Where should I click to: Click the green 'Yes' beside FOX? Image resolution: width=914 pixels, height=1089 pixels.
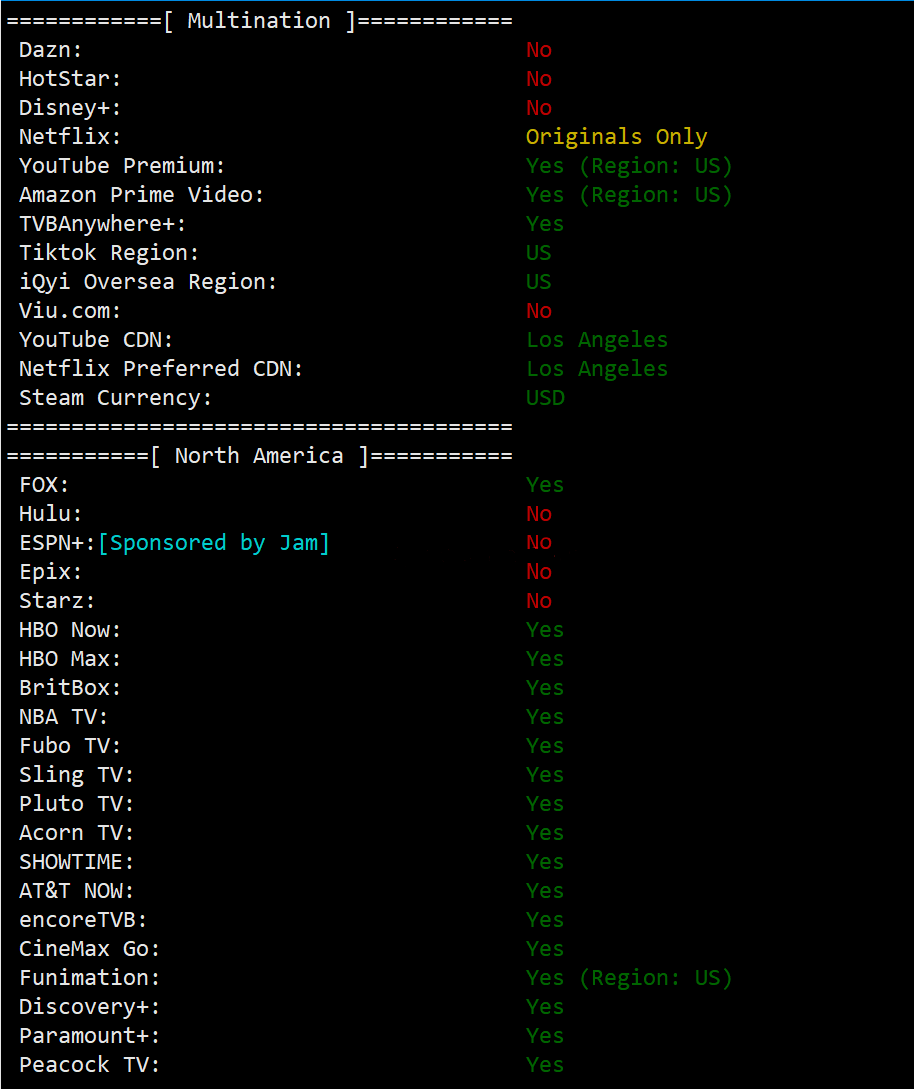545,485
